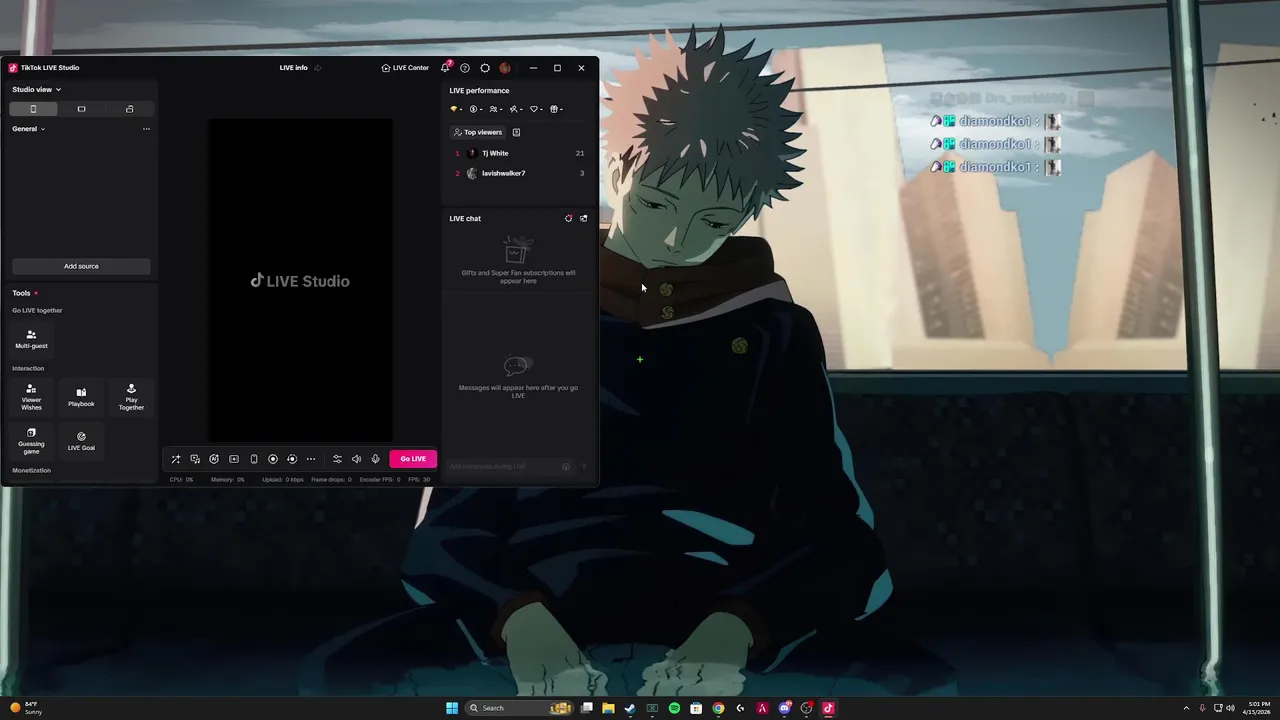The height and width of the screenshot is (720, 1280).
Task: Open the clock showing 5:01 PM
Action: click(x=1256, y=708)
